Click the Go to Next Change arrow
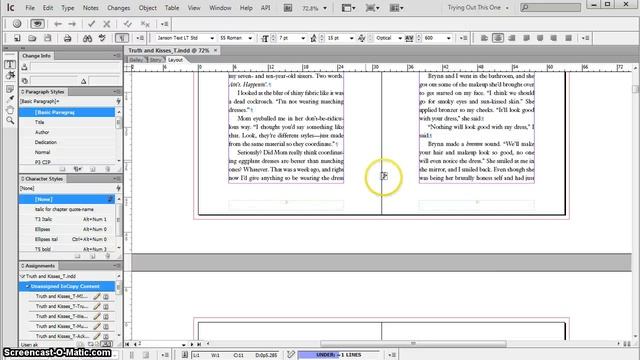Image resolution: width=640 pixels, height=360 pixels. coord(72,24)
